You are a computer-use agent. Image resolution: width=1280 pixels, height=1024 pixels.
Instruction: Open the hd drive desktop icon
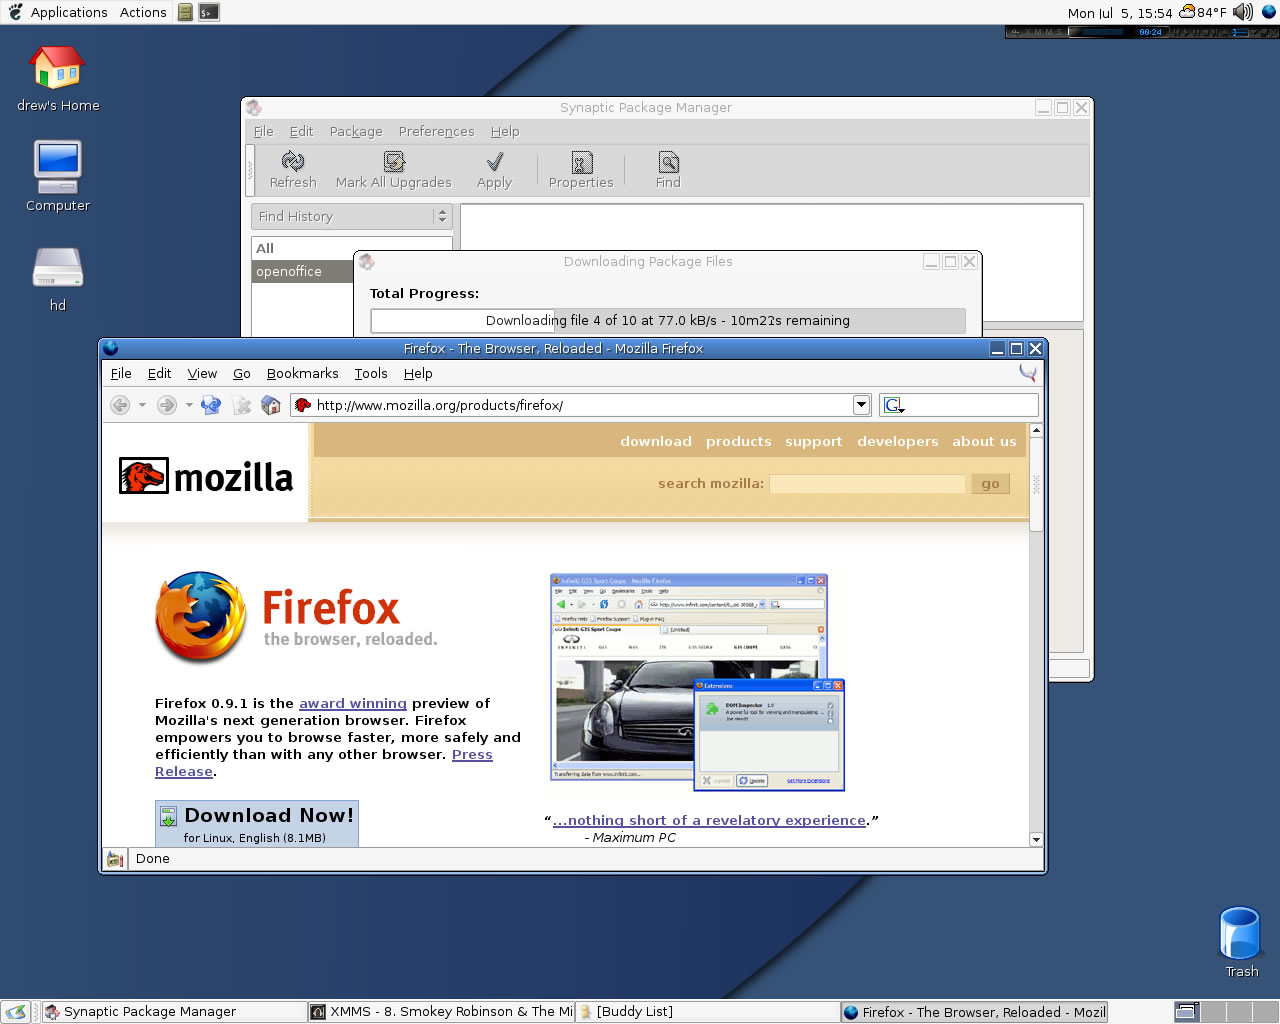coord(58,279)
